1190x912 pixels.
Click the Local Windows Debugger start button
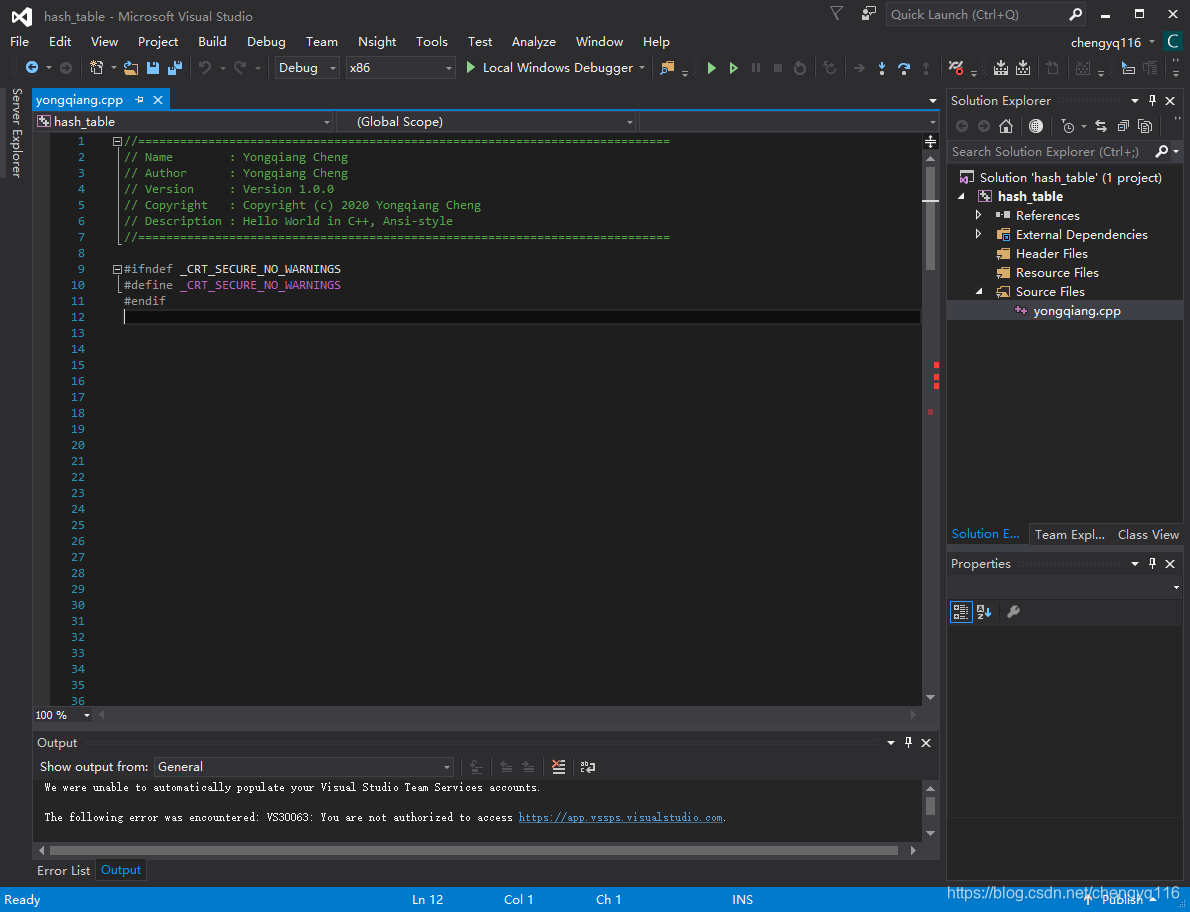(x=549, y=68)
